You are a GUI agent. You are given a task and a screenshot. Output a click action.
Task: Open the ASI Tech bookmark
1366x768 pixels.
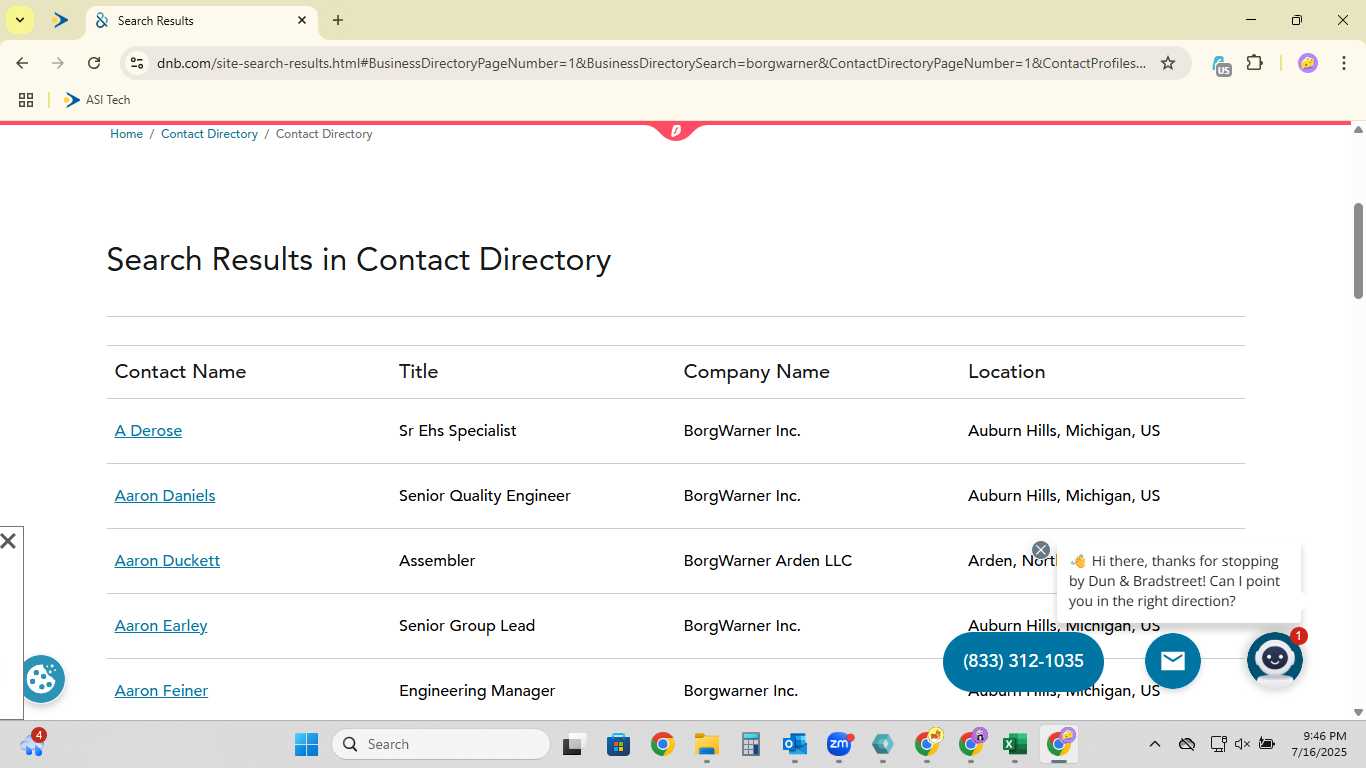click(97, 100)
